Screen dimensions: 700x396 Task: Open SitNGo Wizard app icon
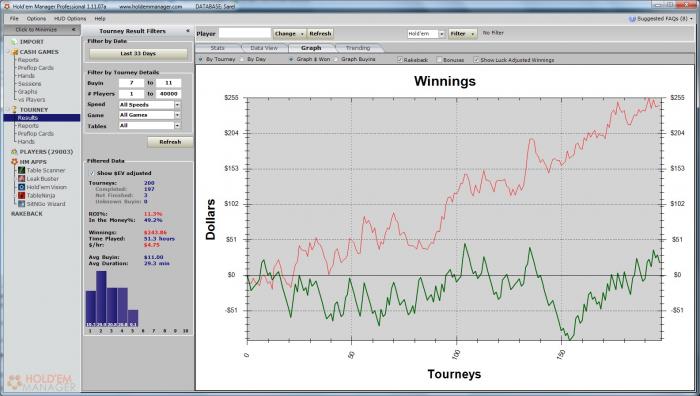(21, 204)
